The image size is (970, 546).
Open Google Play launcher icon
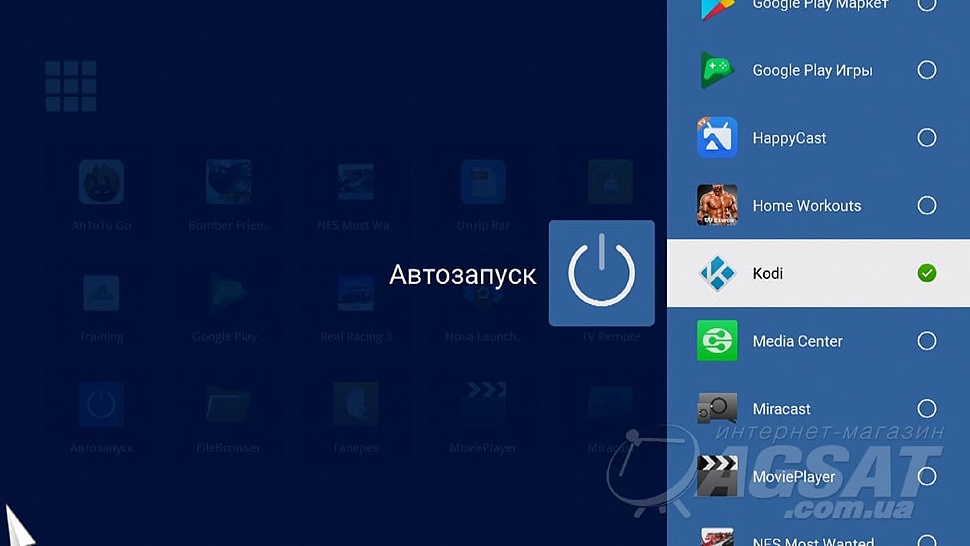tap(228, 293)
